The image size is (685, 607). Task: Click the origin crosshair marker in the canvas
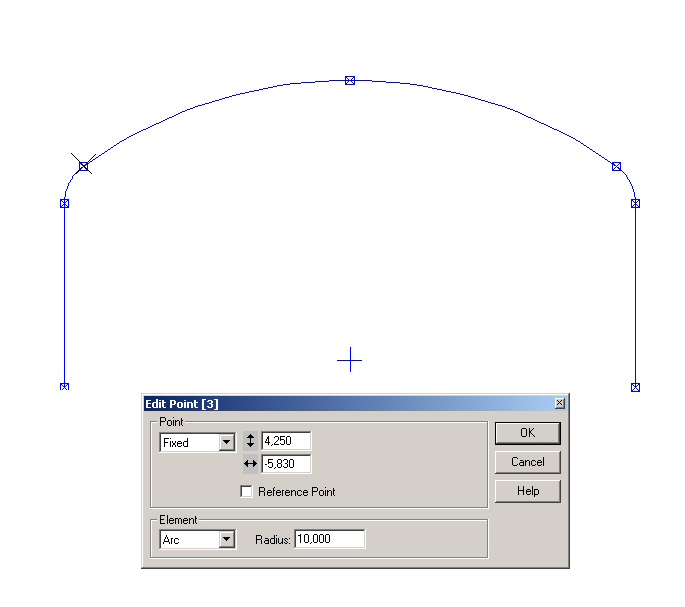350,360
